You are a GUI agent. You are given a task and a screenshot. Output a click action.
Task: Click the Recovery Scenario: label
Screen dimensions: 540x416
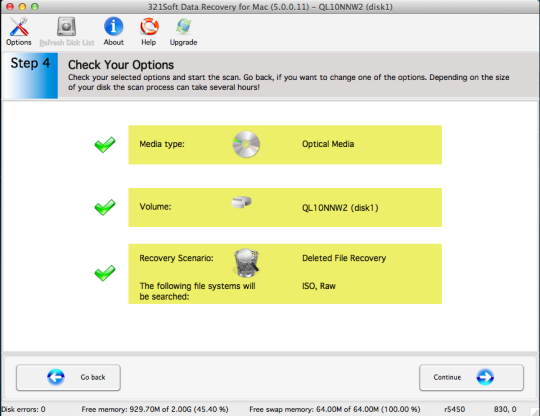tap(176, 258)
